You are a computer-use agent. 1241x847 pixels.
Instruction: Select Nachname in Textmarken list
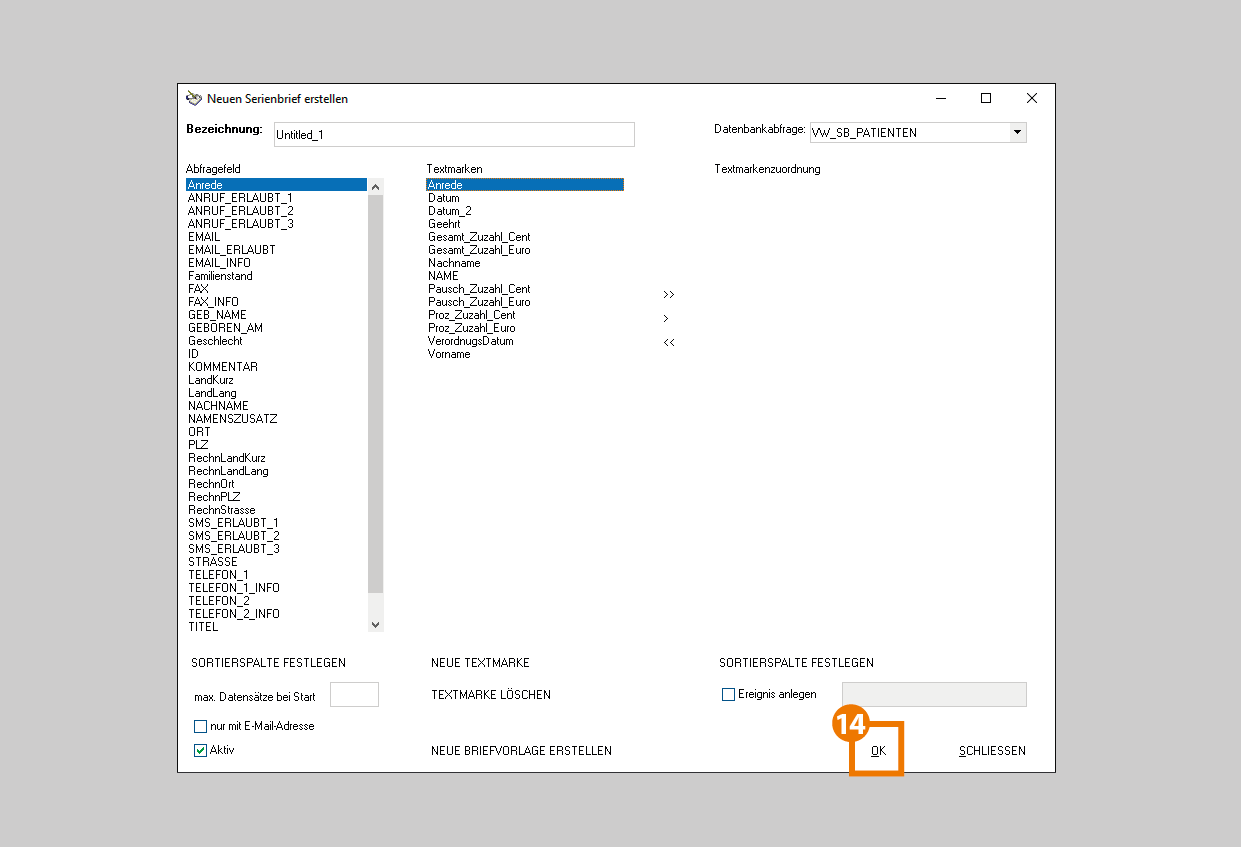click(454, 263)
